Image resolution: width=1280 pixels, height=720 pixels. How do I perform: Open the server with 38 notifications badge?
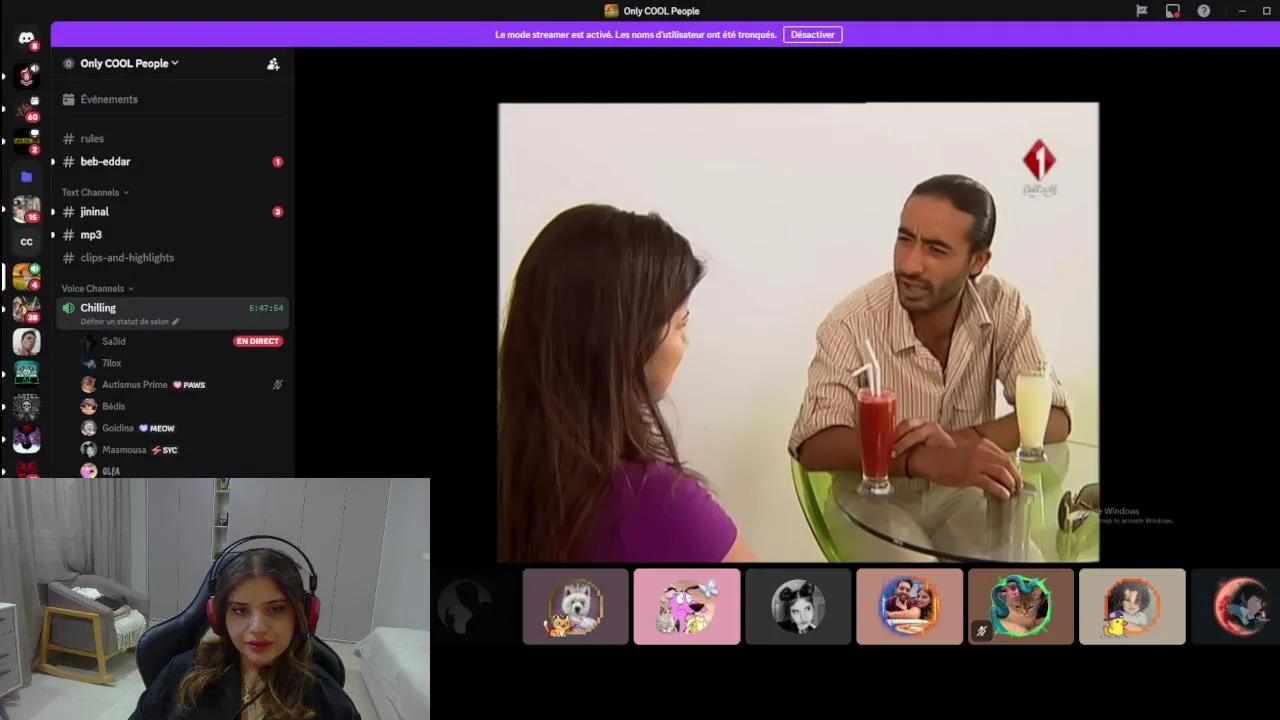(x=26, y=309)
